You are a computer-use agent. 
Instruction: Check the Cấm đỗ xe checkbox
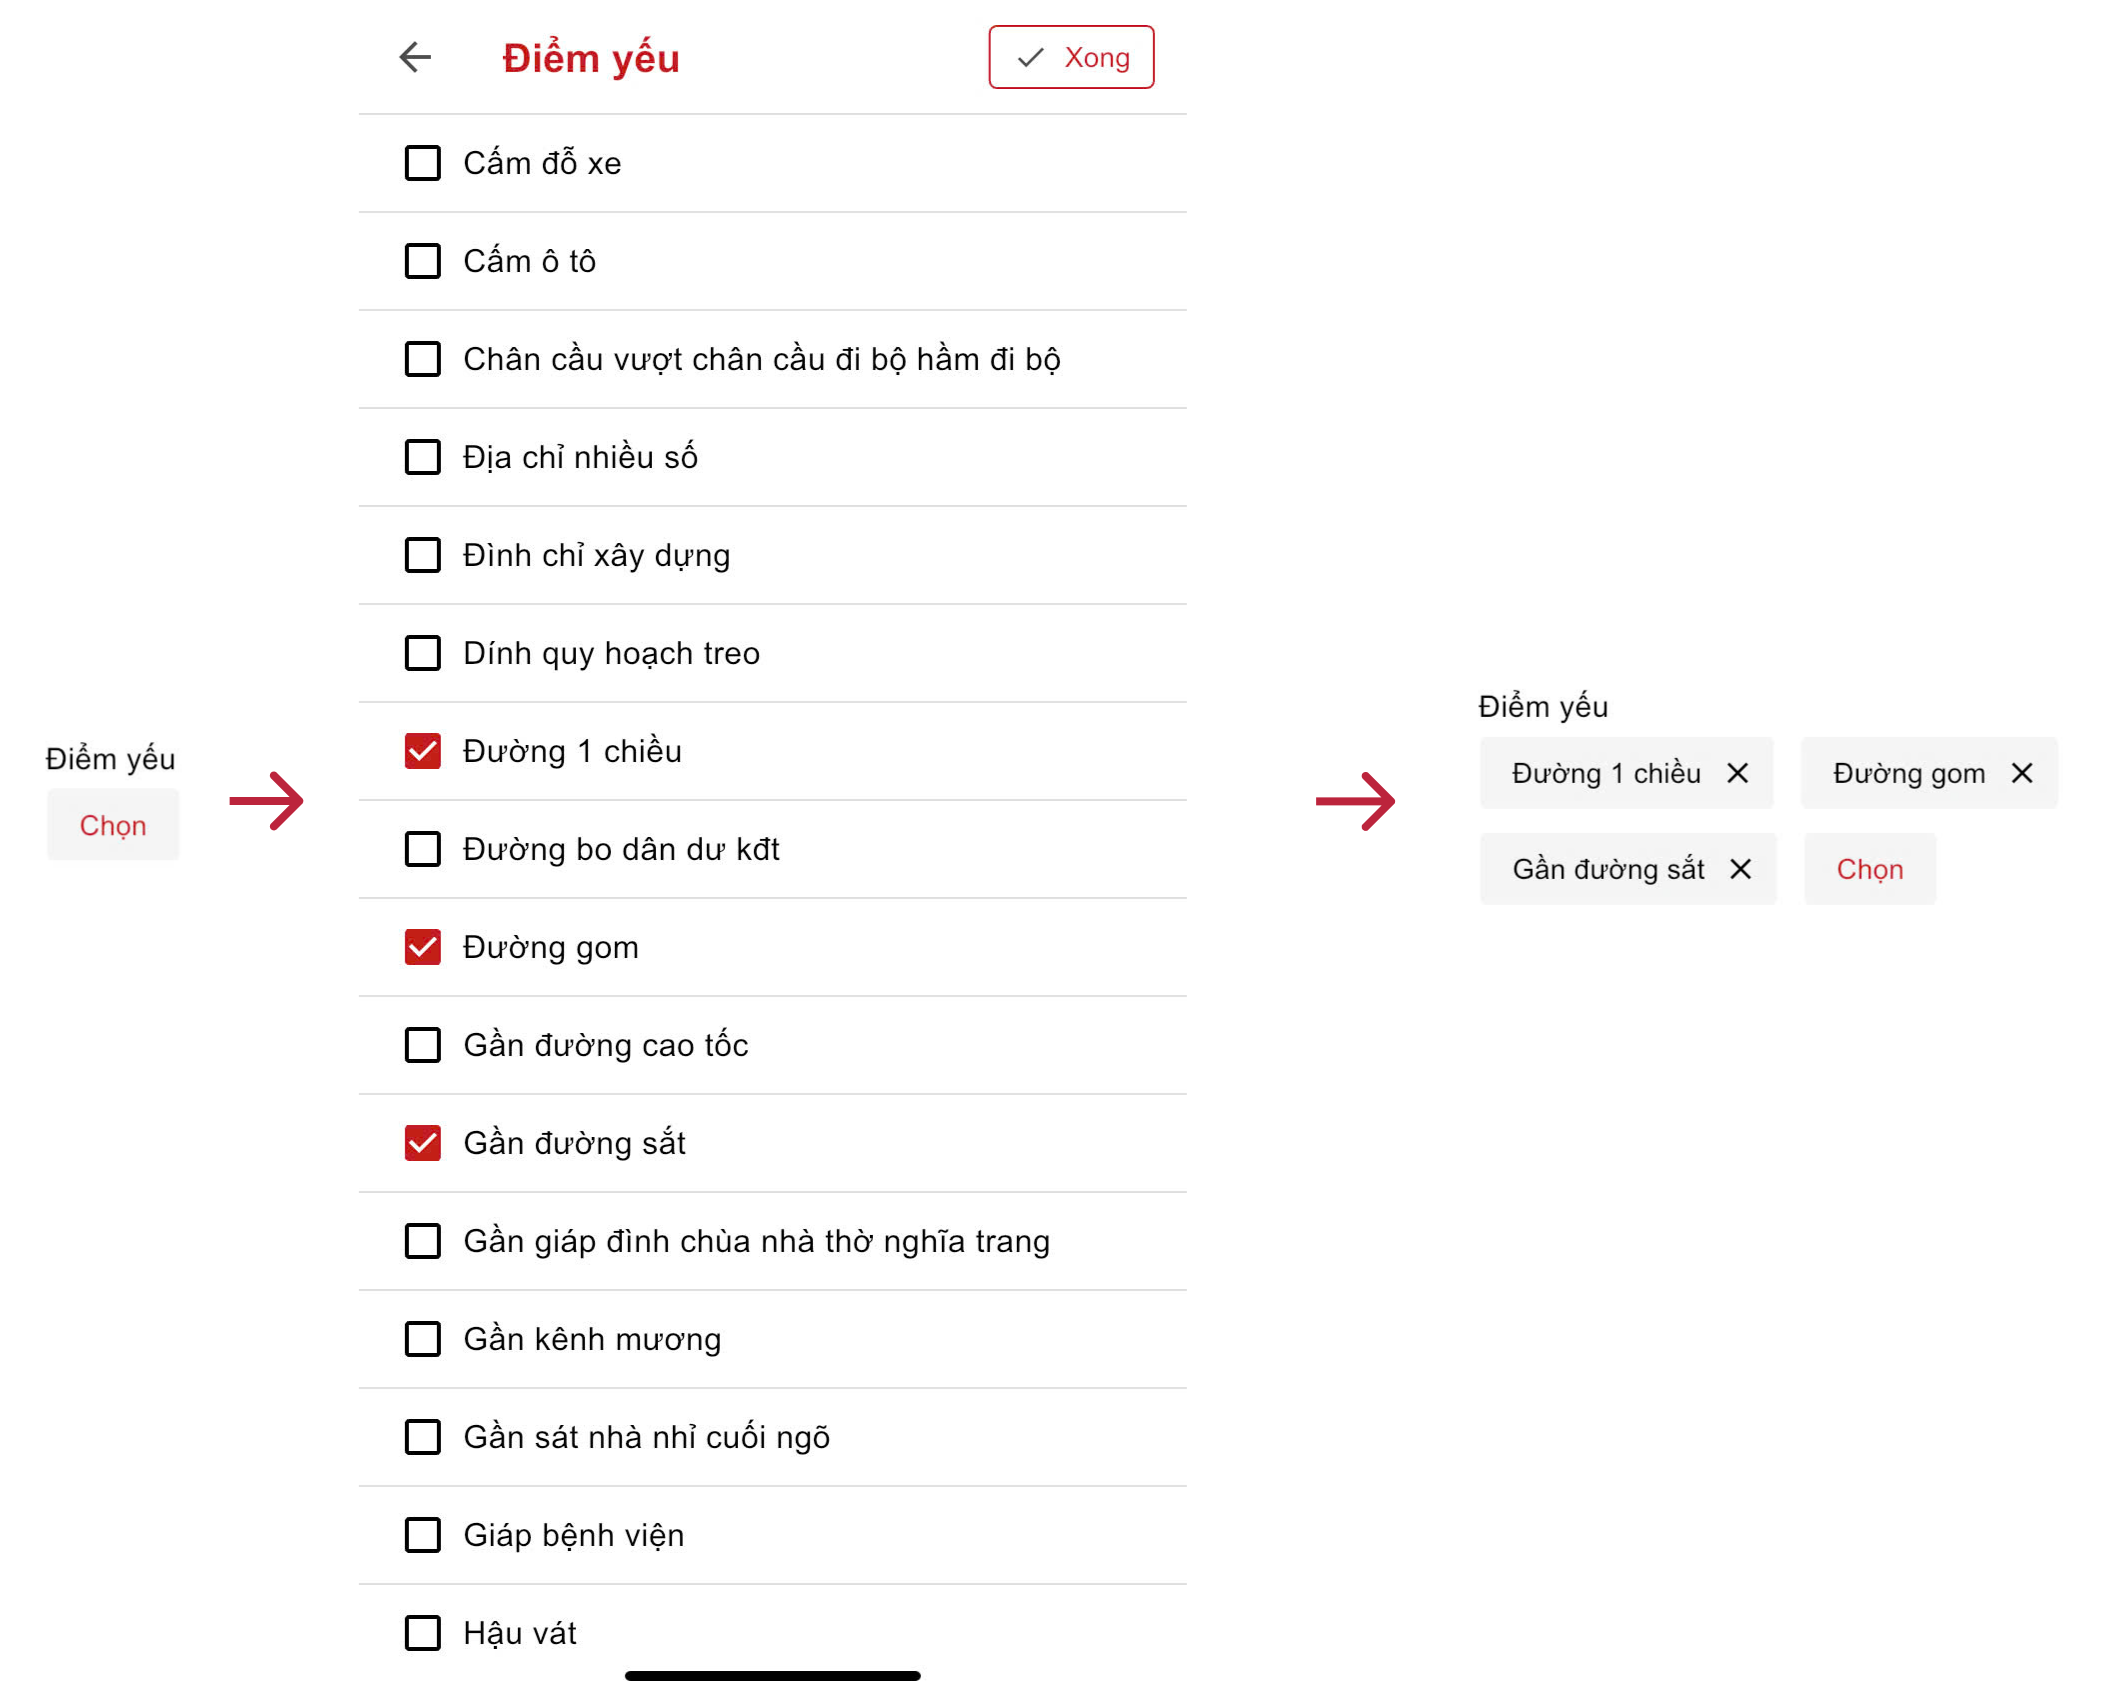(x=422, y=163)
